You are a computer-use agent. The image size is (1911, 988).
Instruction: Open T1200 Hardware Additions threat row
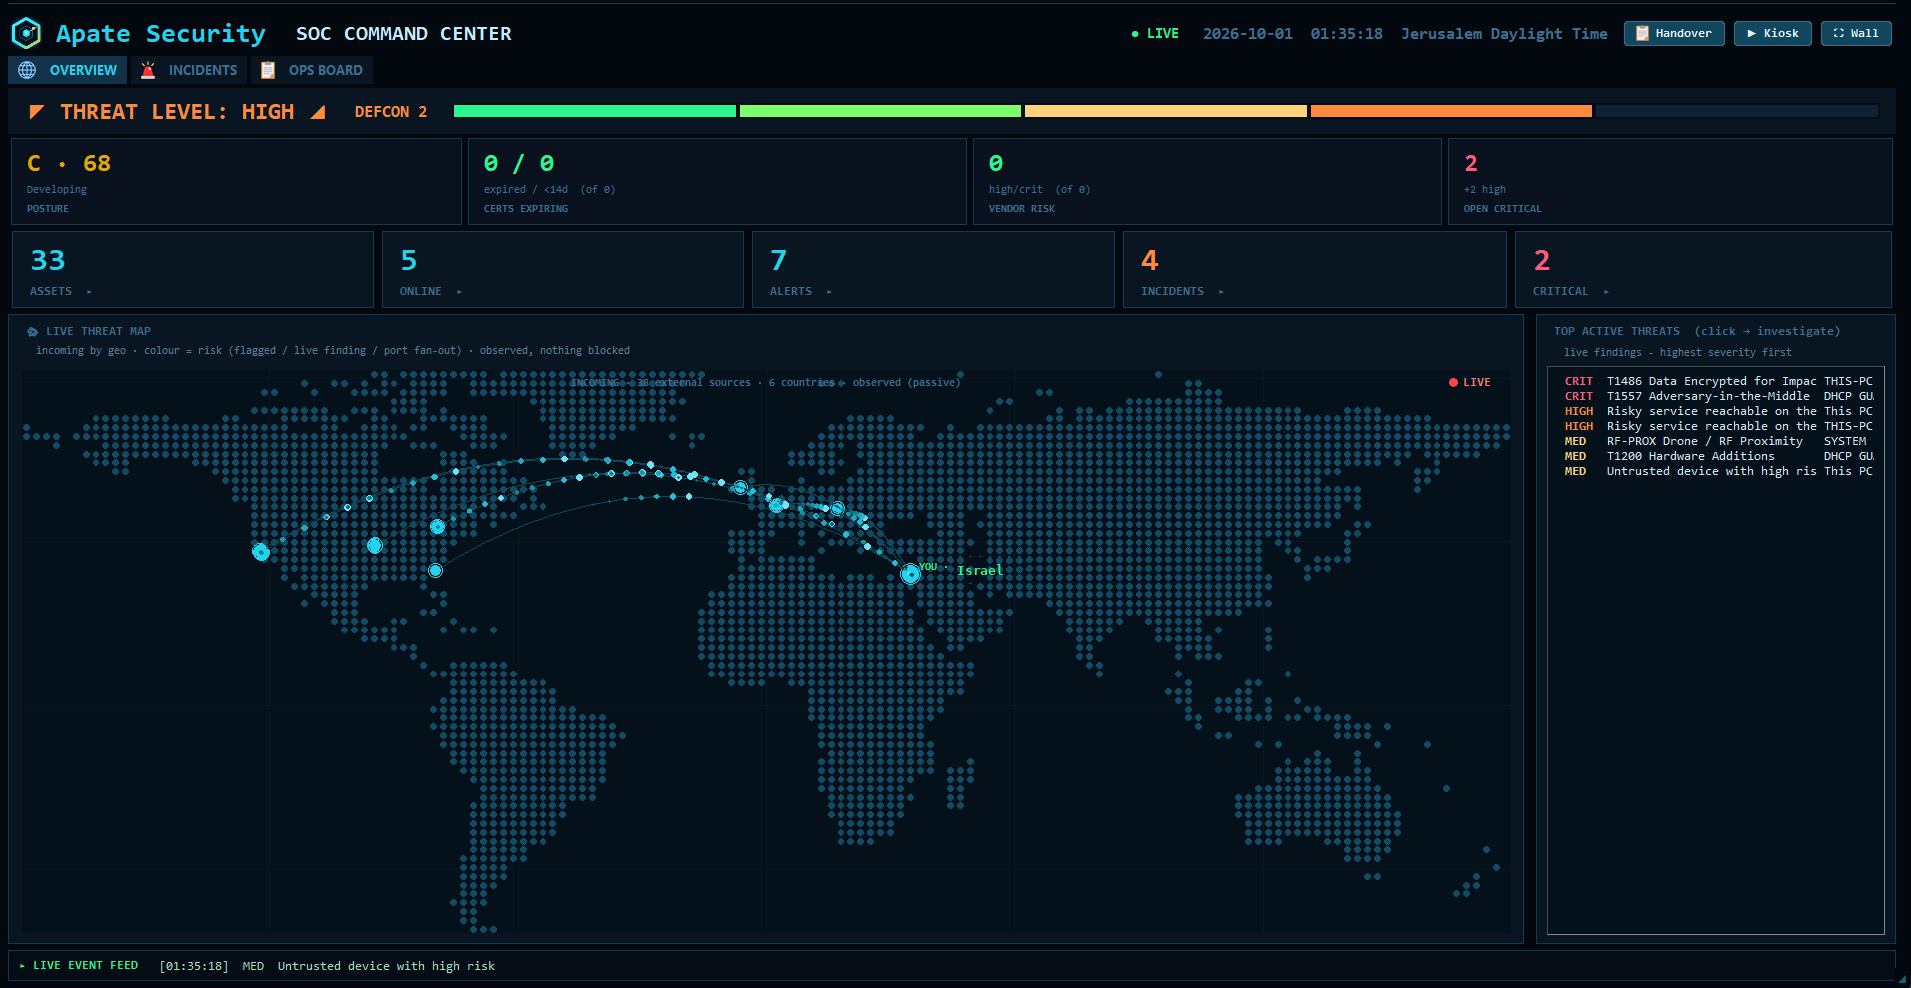click(1717, 456)
